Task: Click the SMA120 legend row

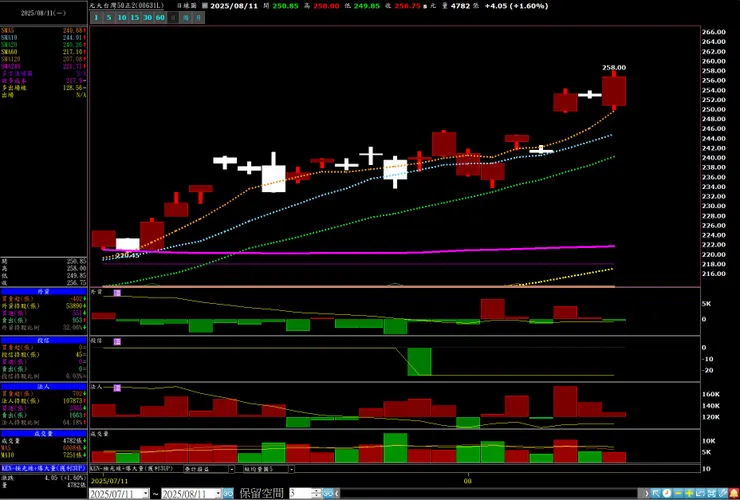Action: (43, 59)
